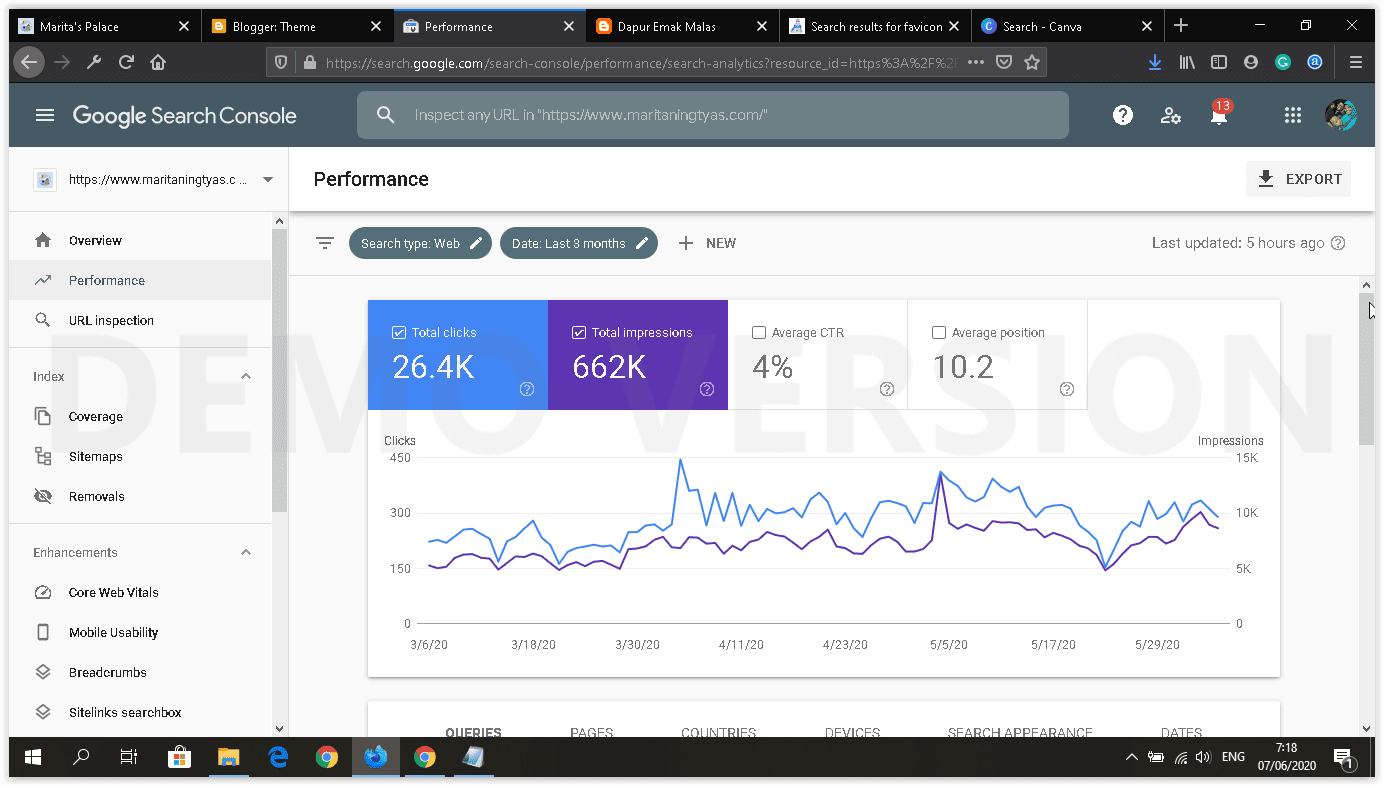The width and height of the screenshot is (1383, 785).
Task: Enable the Average position checkbox
Action: tap(939, 332)
